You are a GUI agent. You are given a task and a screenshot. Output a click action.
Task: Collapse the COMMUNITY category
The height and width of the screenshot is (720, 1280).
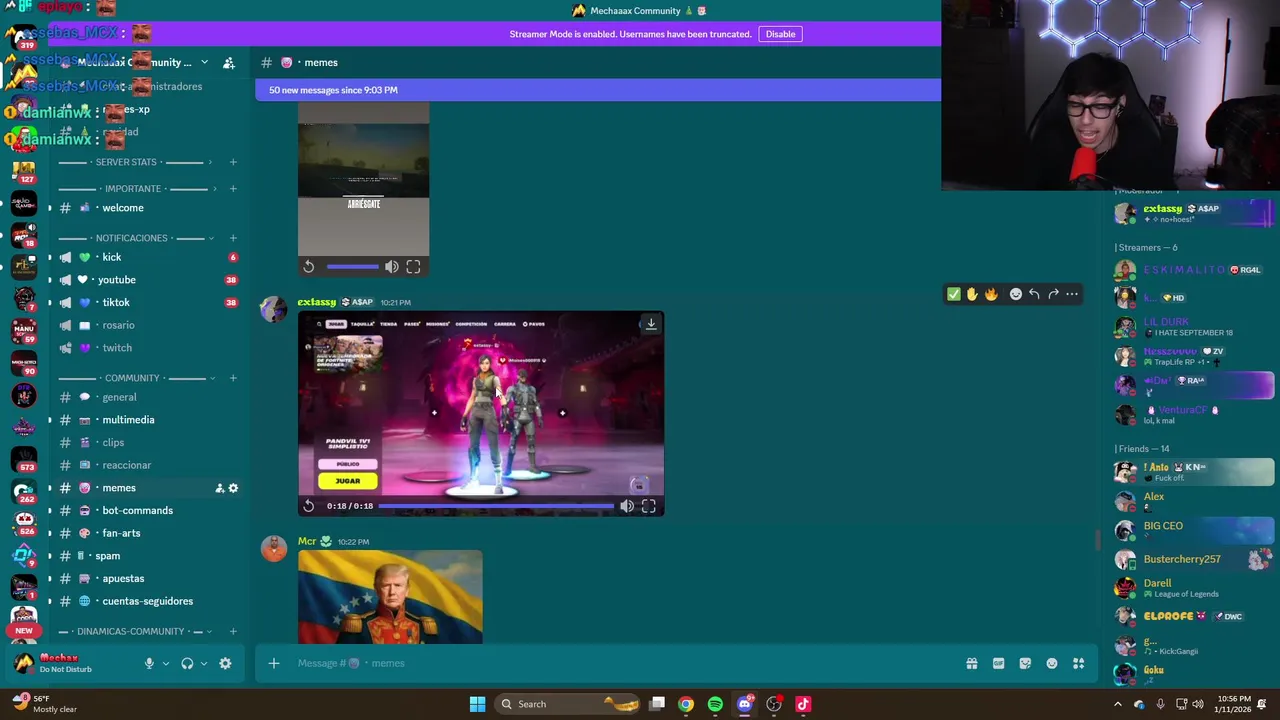point(135,378)
